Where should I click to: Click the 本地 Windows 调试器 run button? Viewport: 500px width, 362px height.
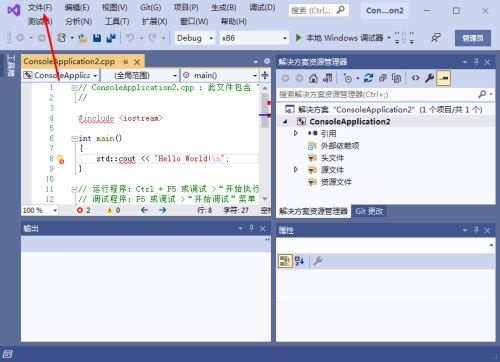click(339, 38)
